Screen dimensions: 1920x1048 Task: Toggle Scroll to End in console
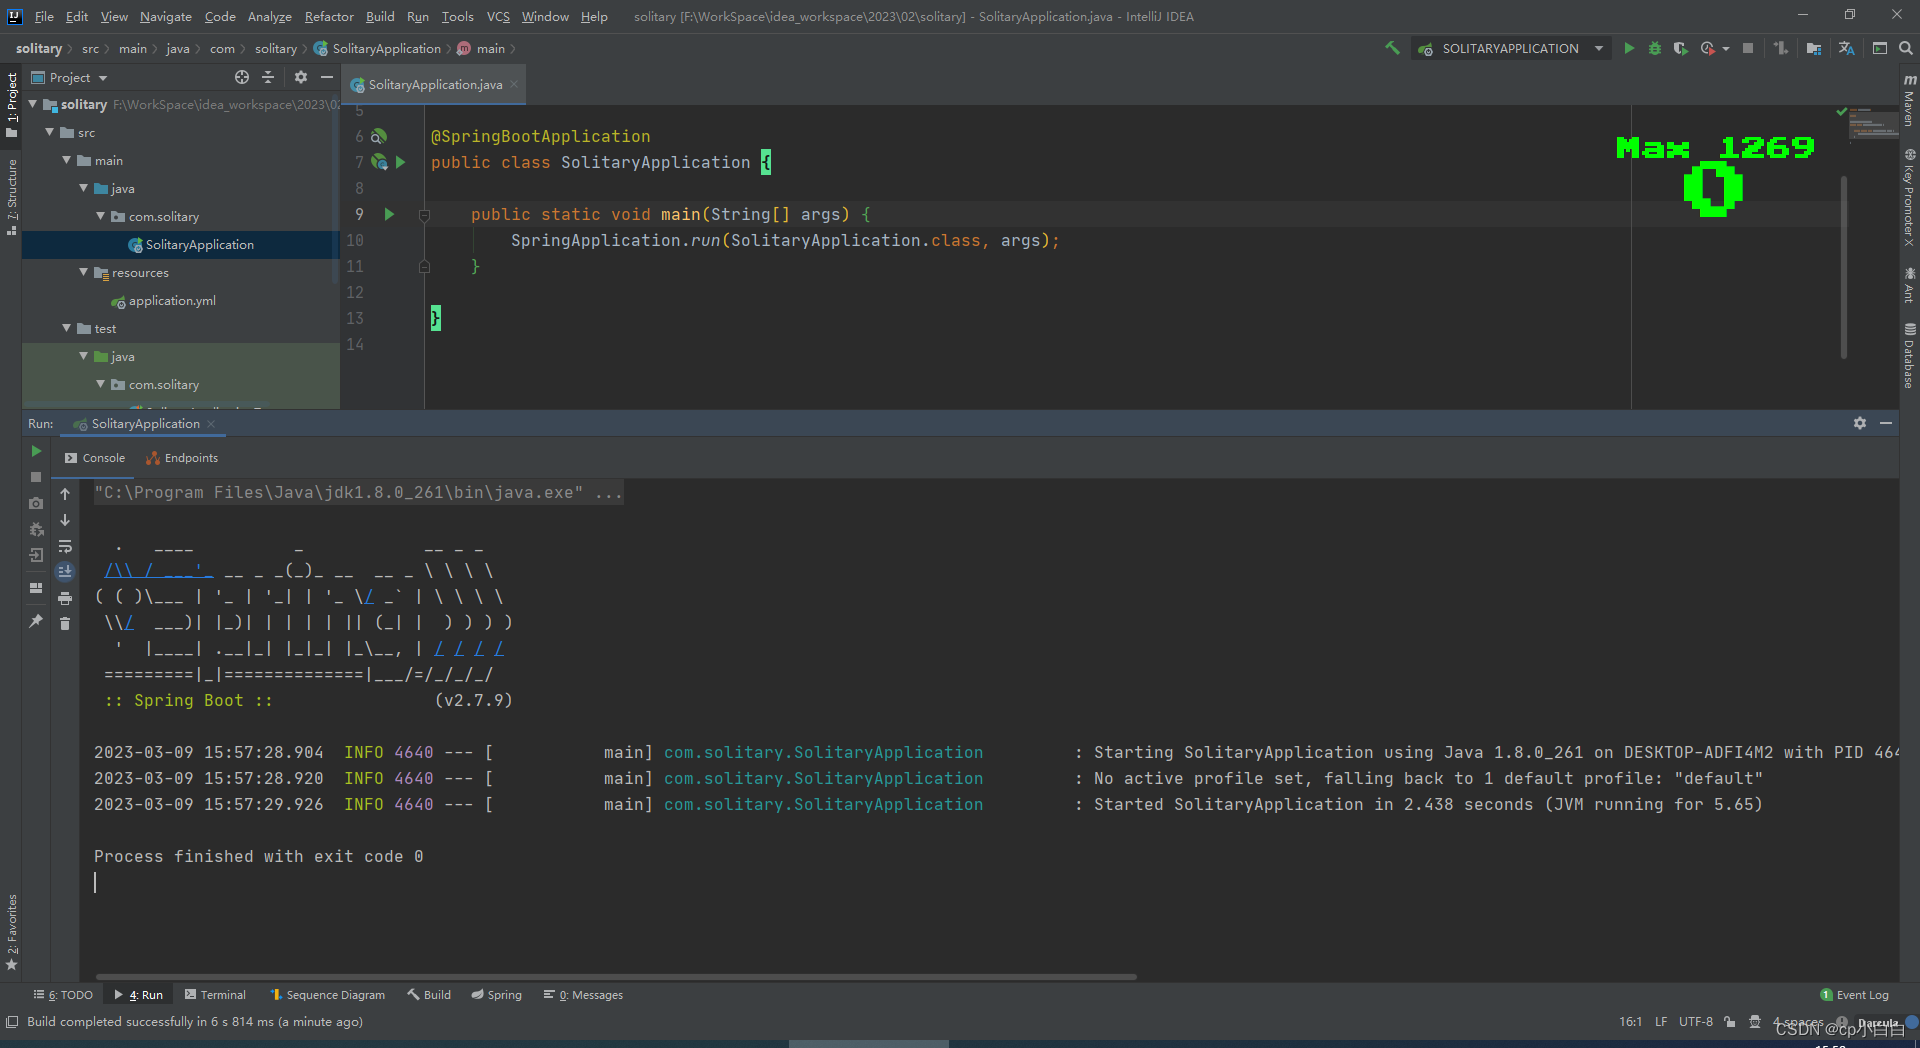[65, 572]
